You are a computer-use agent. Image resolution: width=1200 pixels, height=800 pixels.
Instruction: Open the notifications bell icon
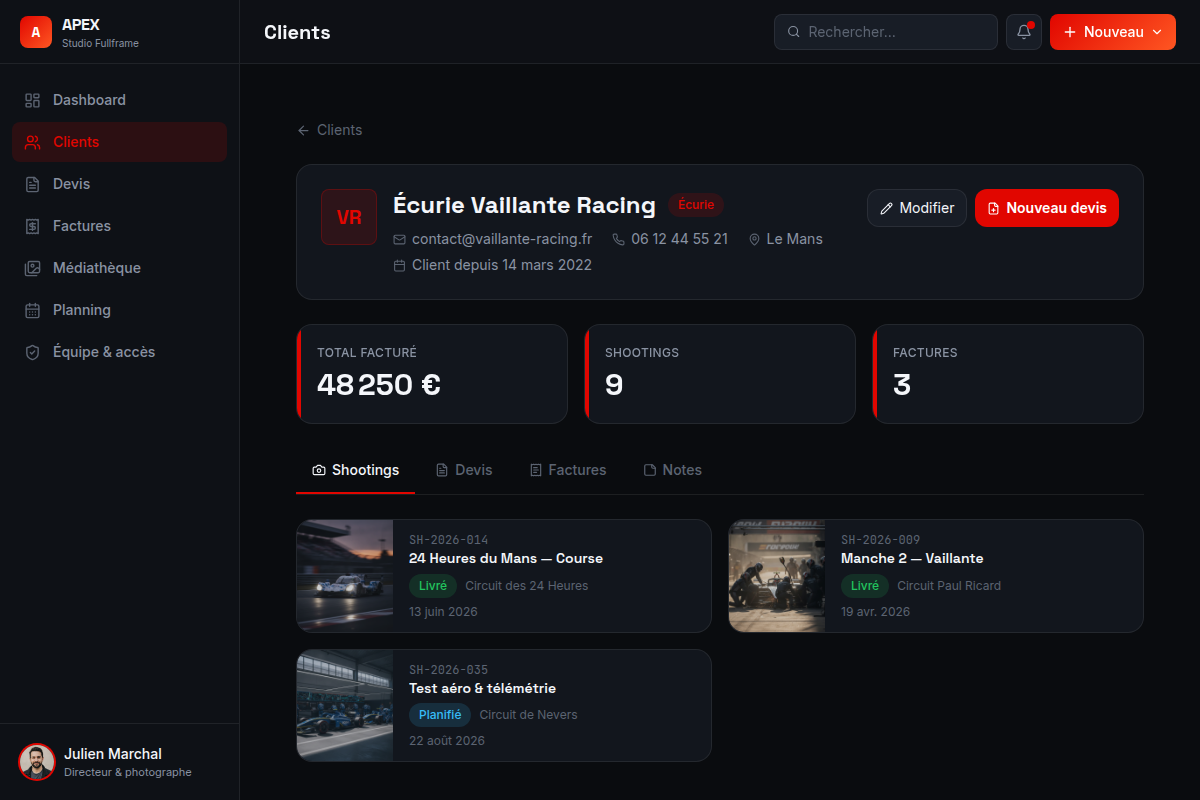click(x=1024, y=32)
